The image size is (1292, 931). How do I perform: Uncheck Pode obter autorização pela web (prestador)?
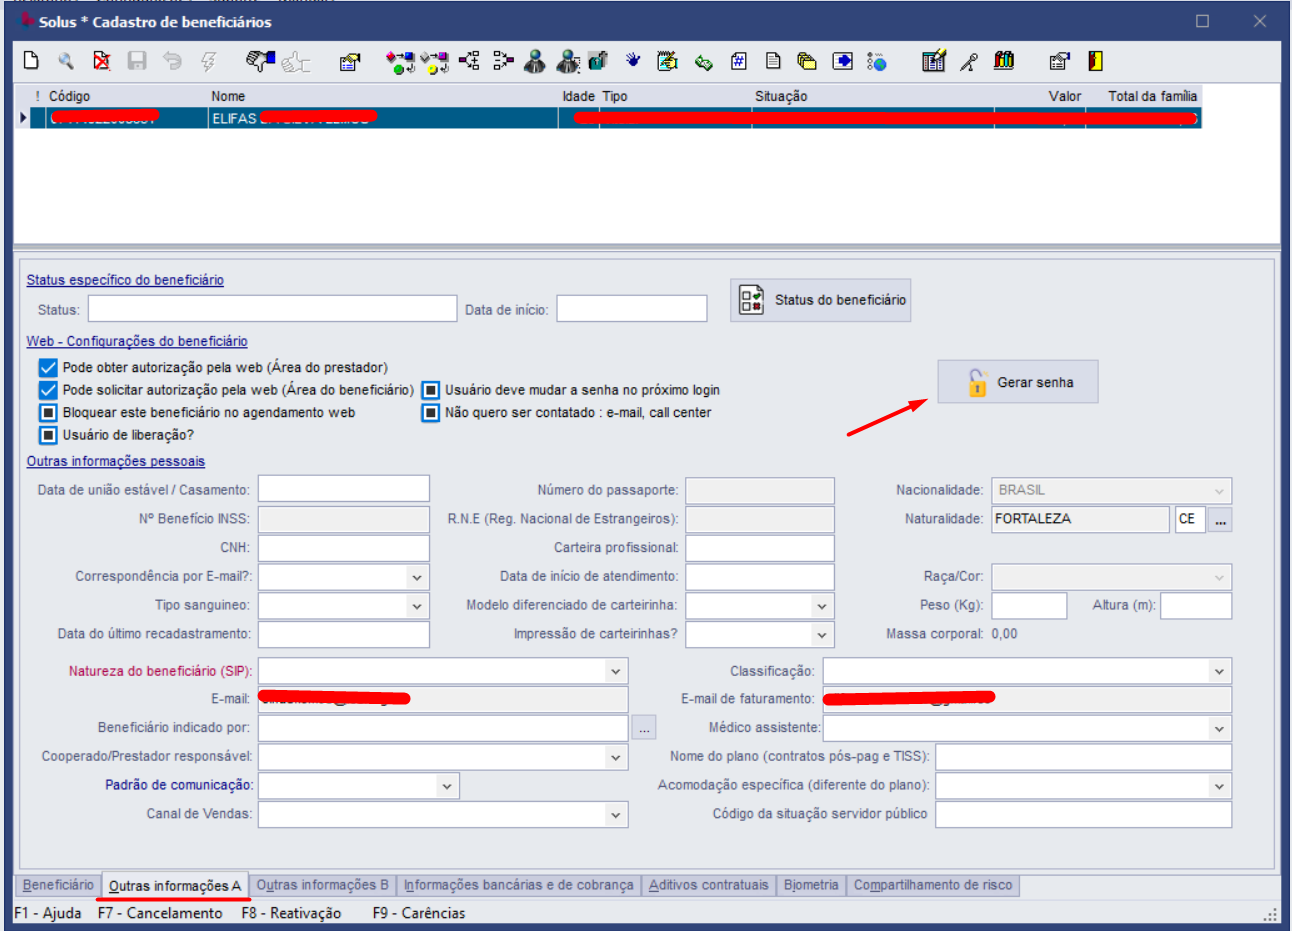point(48,367)
